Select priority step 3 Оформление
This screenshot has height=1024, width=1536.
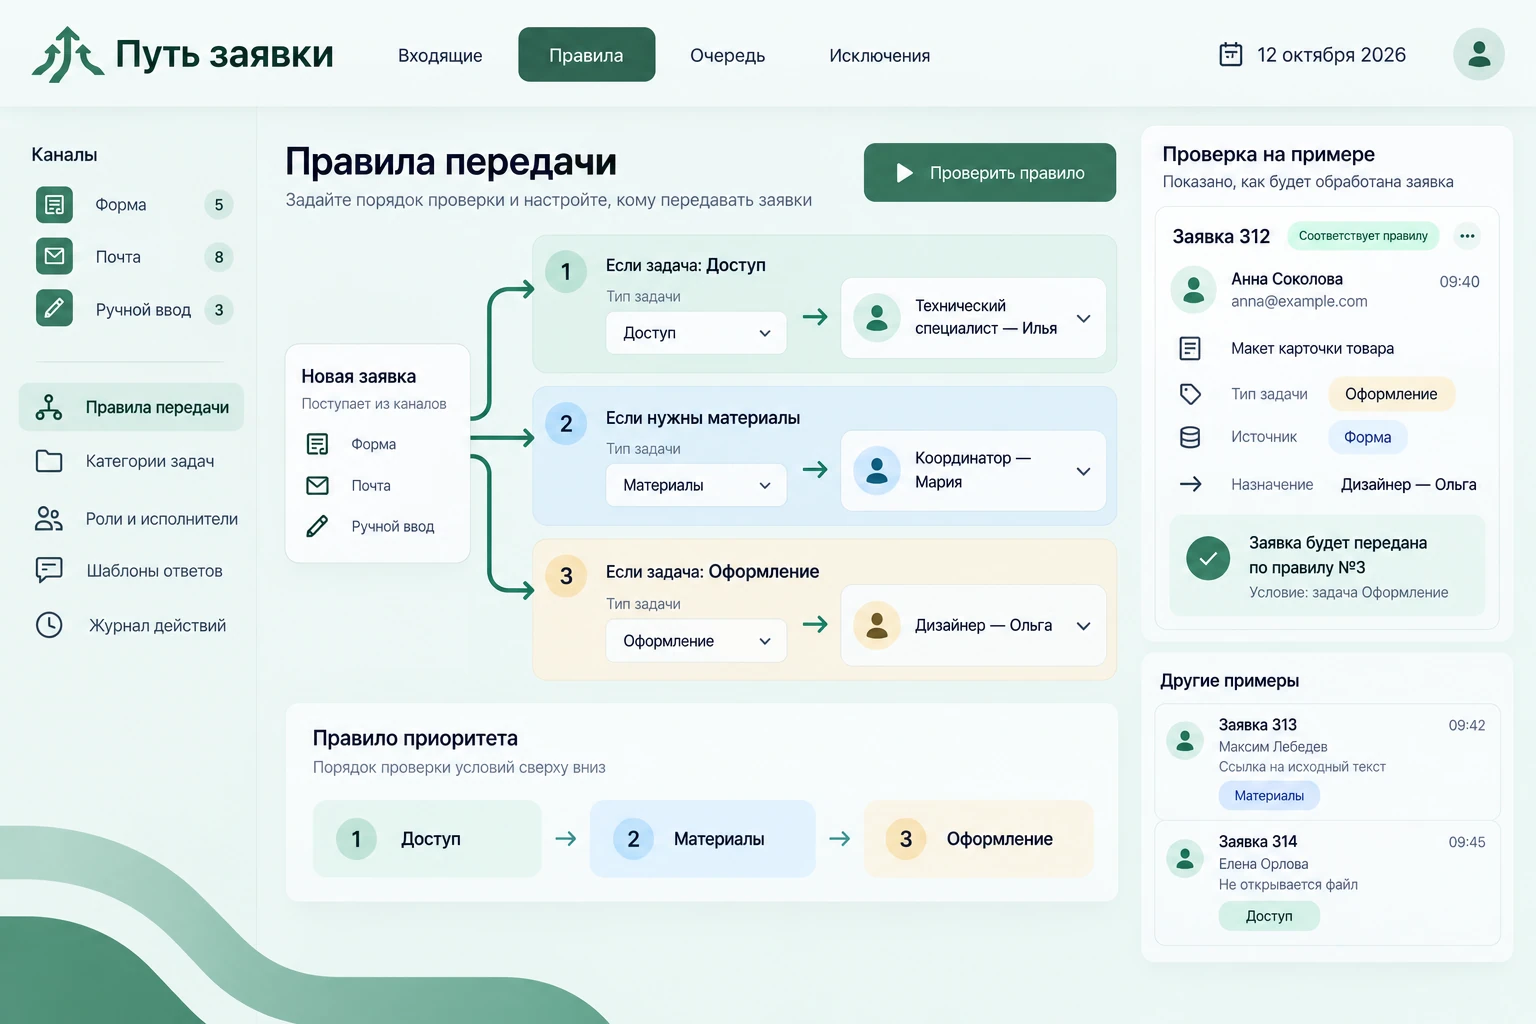point(978,839)
